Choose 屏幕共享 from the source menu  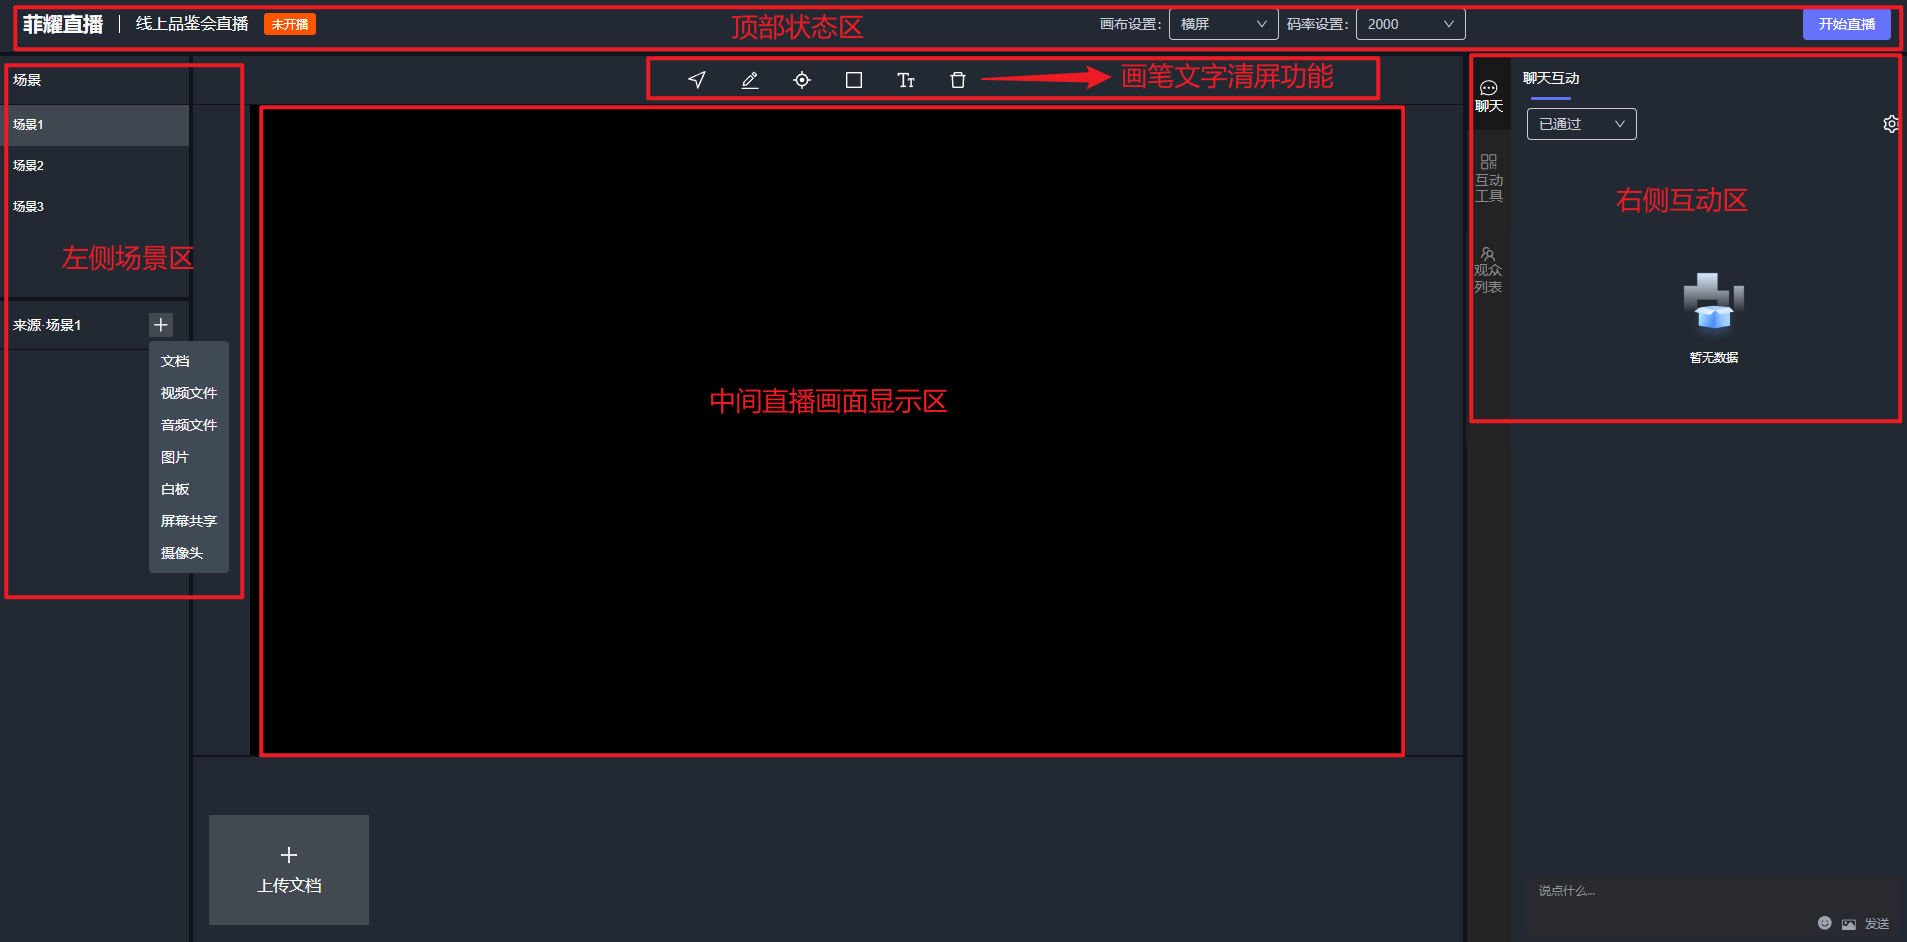[x=188, y=521]
